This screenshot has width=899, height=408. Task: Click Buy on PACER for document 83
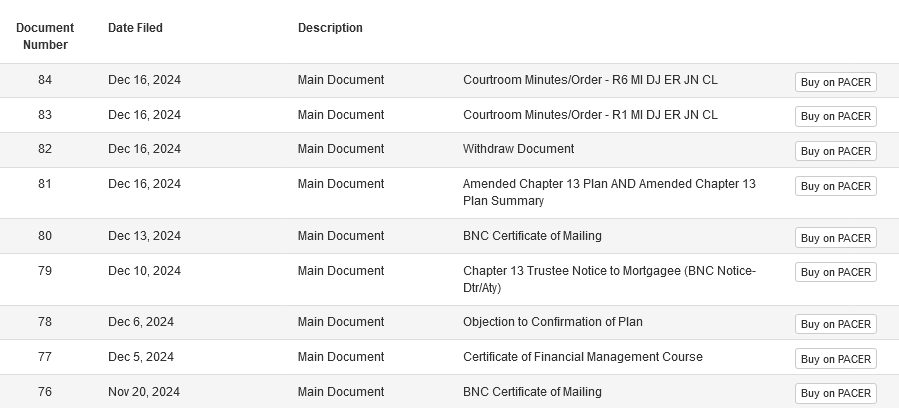[x=835, y=116]
